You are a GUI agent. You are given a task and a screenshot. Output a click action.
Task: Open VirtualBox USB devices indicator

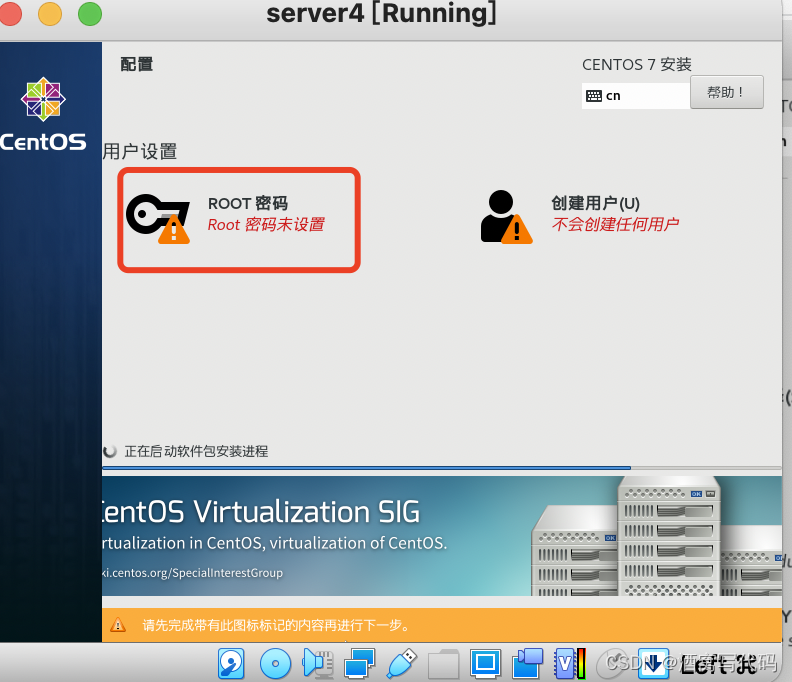click(x=402, y=663)
